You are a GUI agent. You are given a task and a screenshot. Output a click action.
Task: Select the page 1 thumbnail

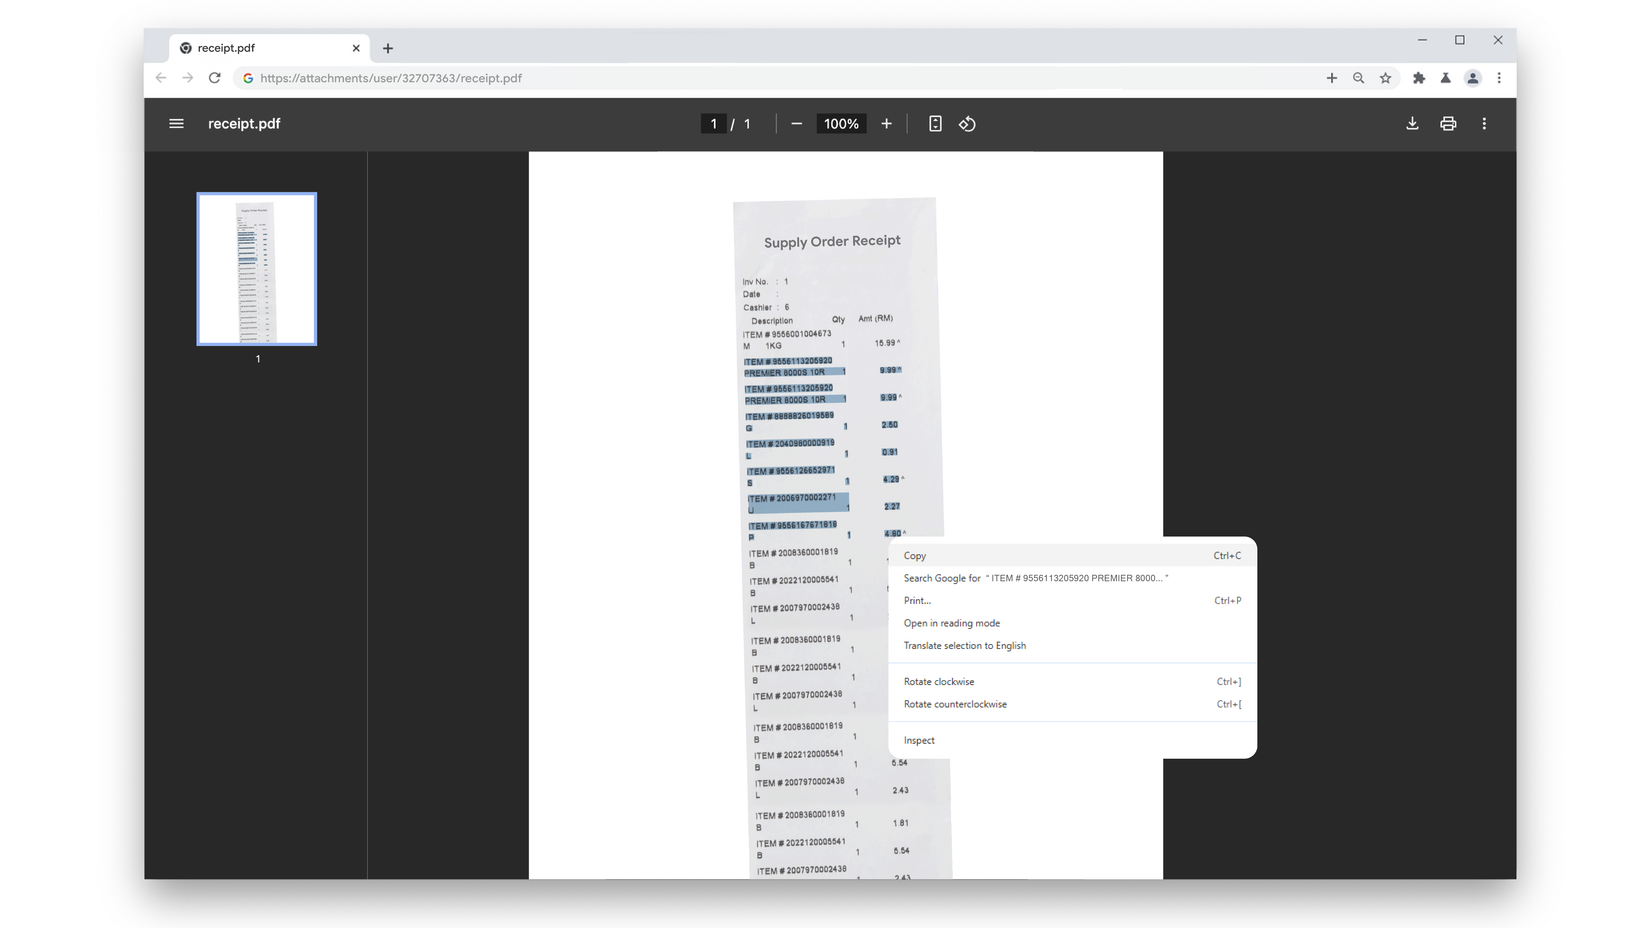click(x=256, y=268)
